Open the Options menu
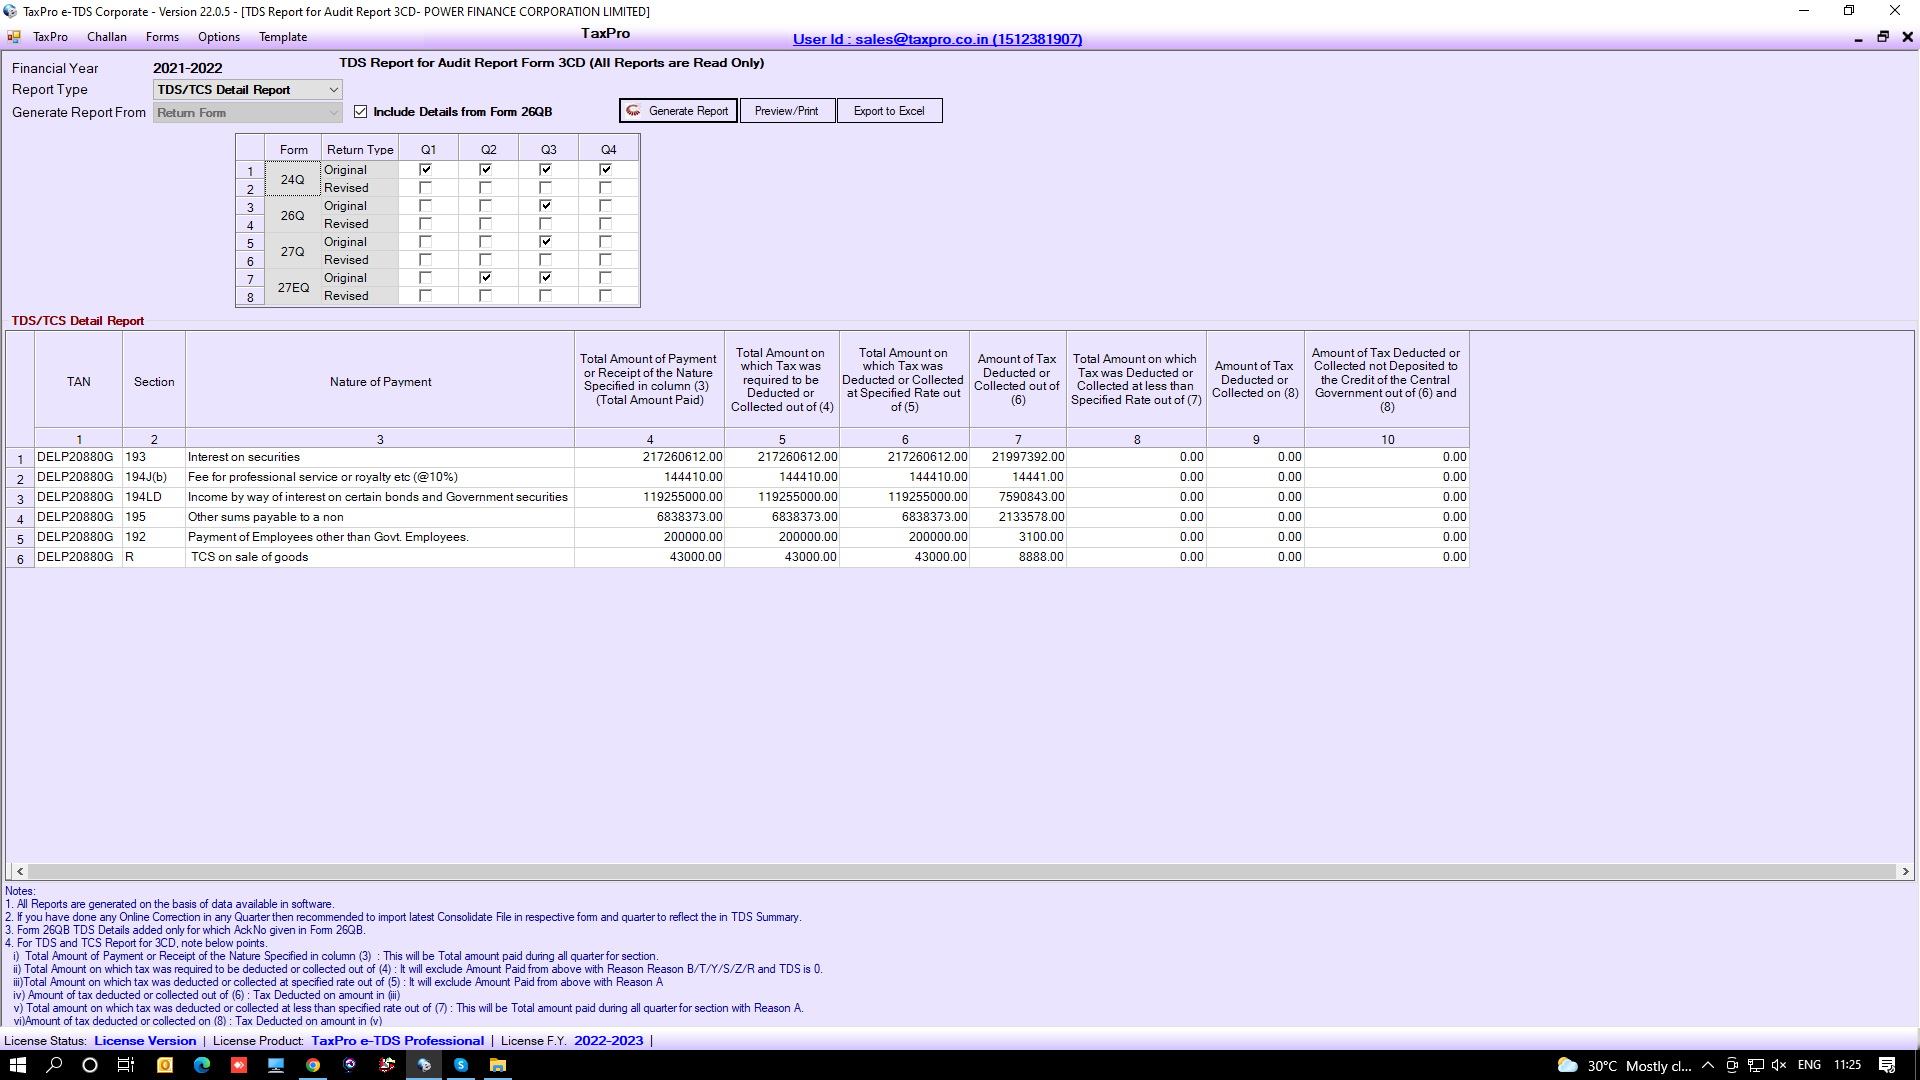 pyautogui.click(x=219, y=37)
